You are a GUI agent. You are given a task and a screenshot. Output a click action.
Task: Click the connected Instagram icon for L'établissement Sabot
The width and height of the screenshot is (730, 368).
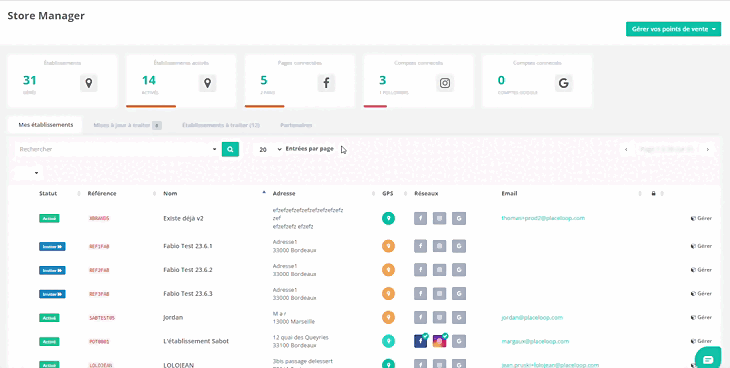[439, 341]
